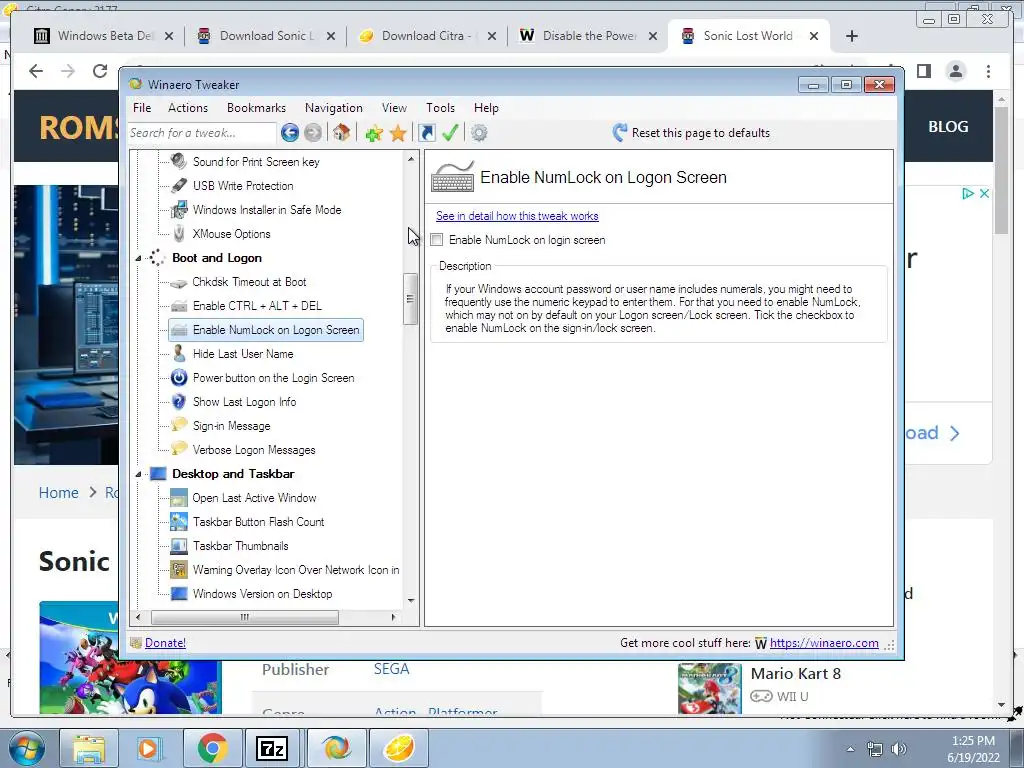Open See in detail how this tweak works link
Image resolution: width=1024 pixels, height=768 pixels.
coord(517,216)
